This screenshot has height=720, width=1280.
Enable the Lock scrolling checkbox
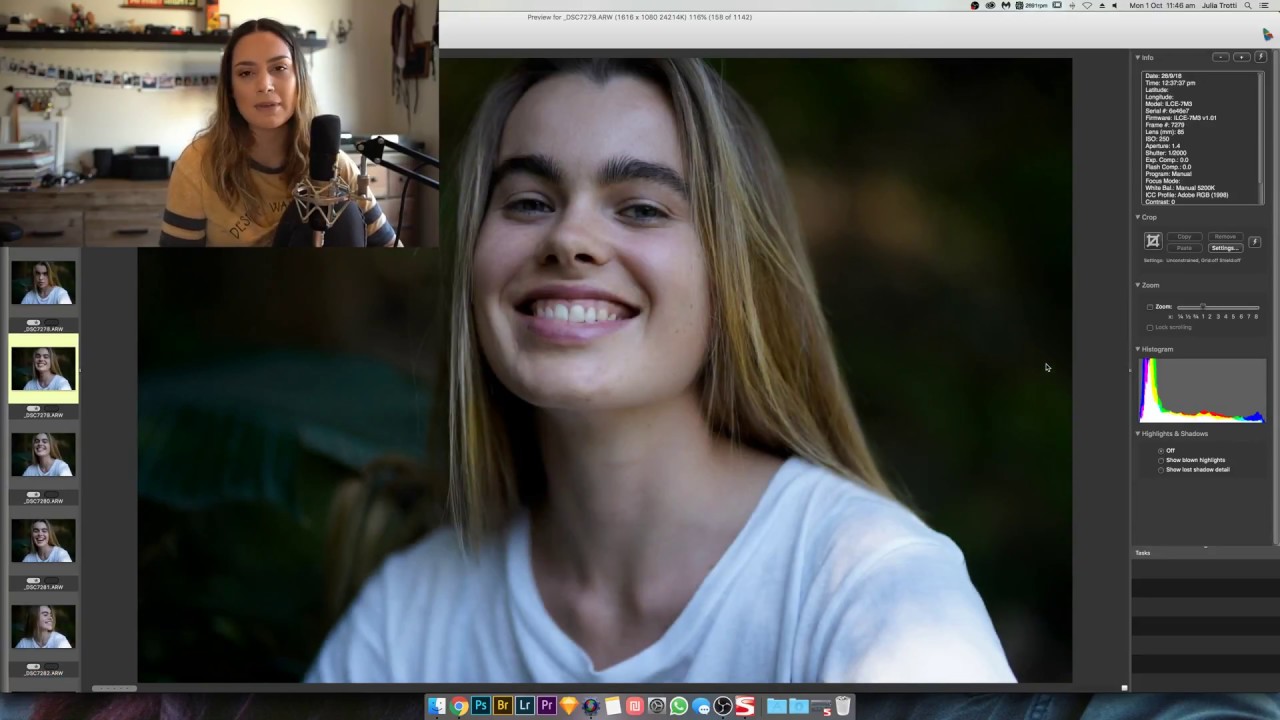1150,327
